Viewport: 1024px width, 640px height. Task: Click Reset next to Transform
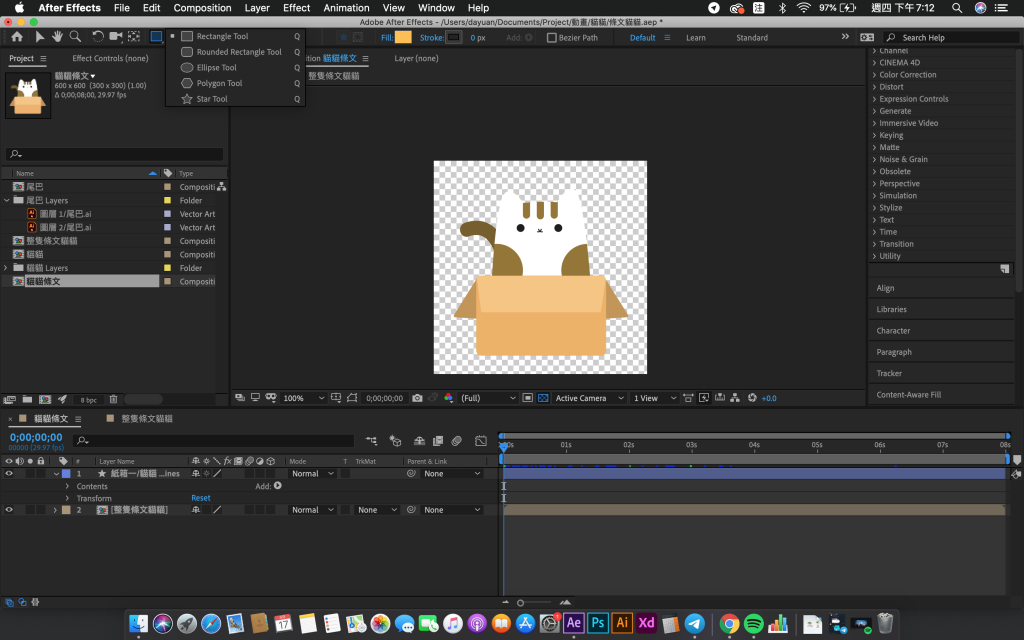tap(200, 498)
